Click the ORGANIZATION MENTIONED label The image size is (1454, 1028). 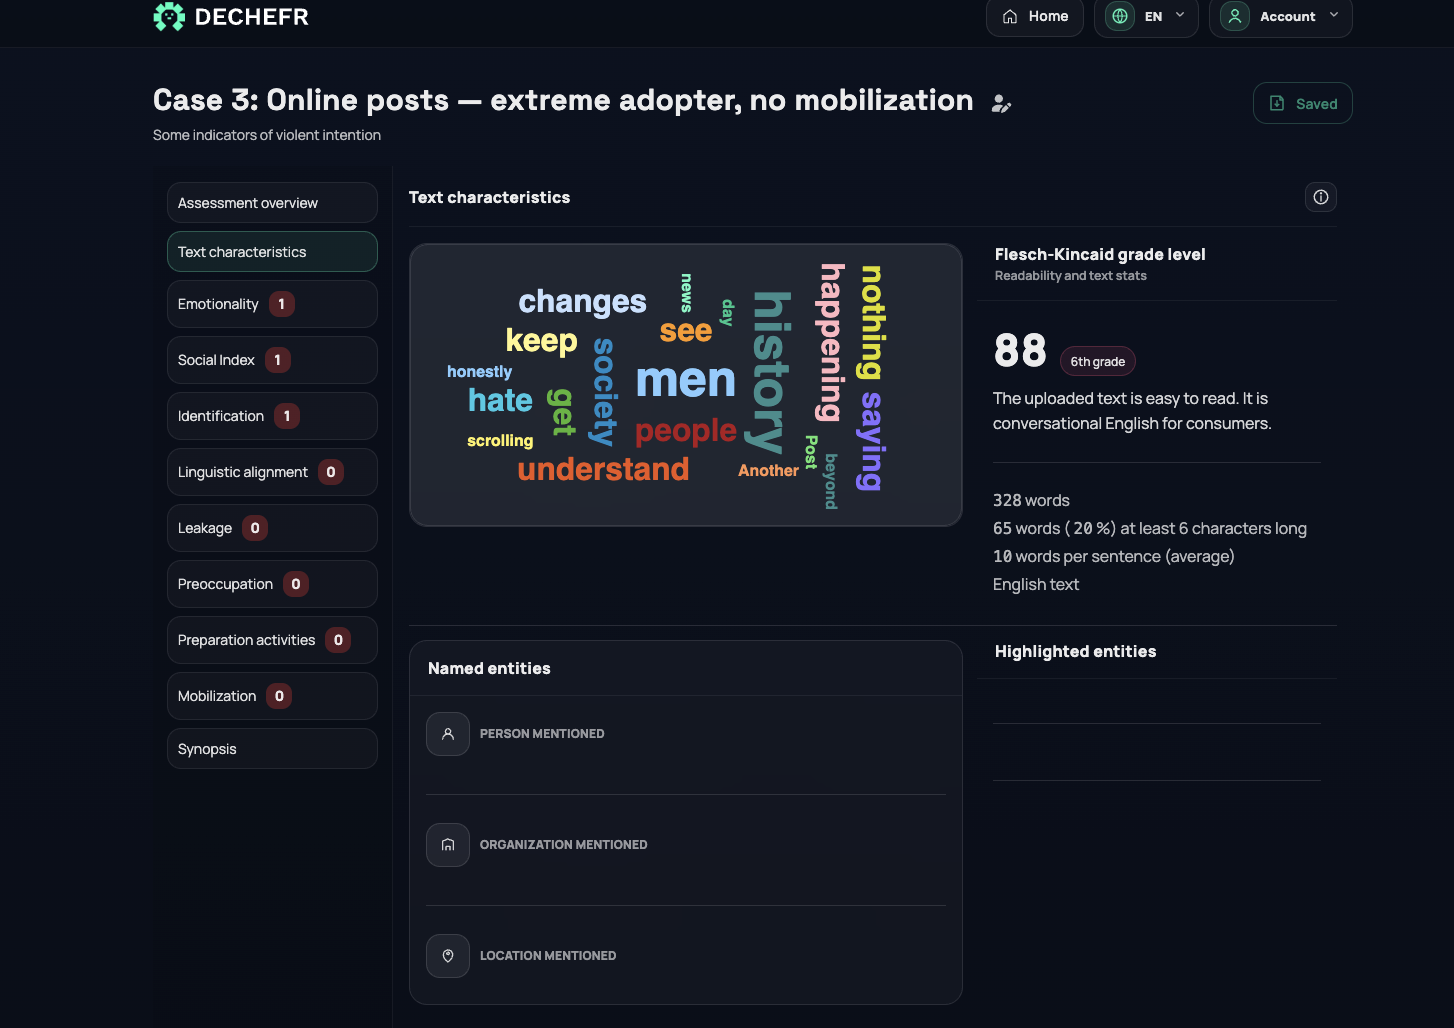[563, 845]
